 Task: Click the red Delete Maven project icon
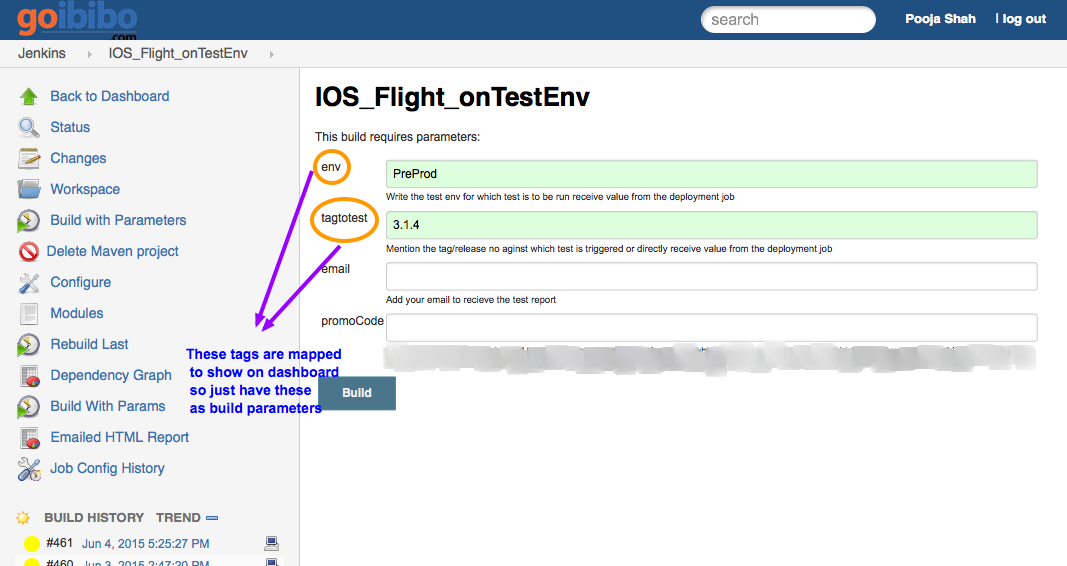(29, 252)
